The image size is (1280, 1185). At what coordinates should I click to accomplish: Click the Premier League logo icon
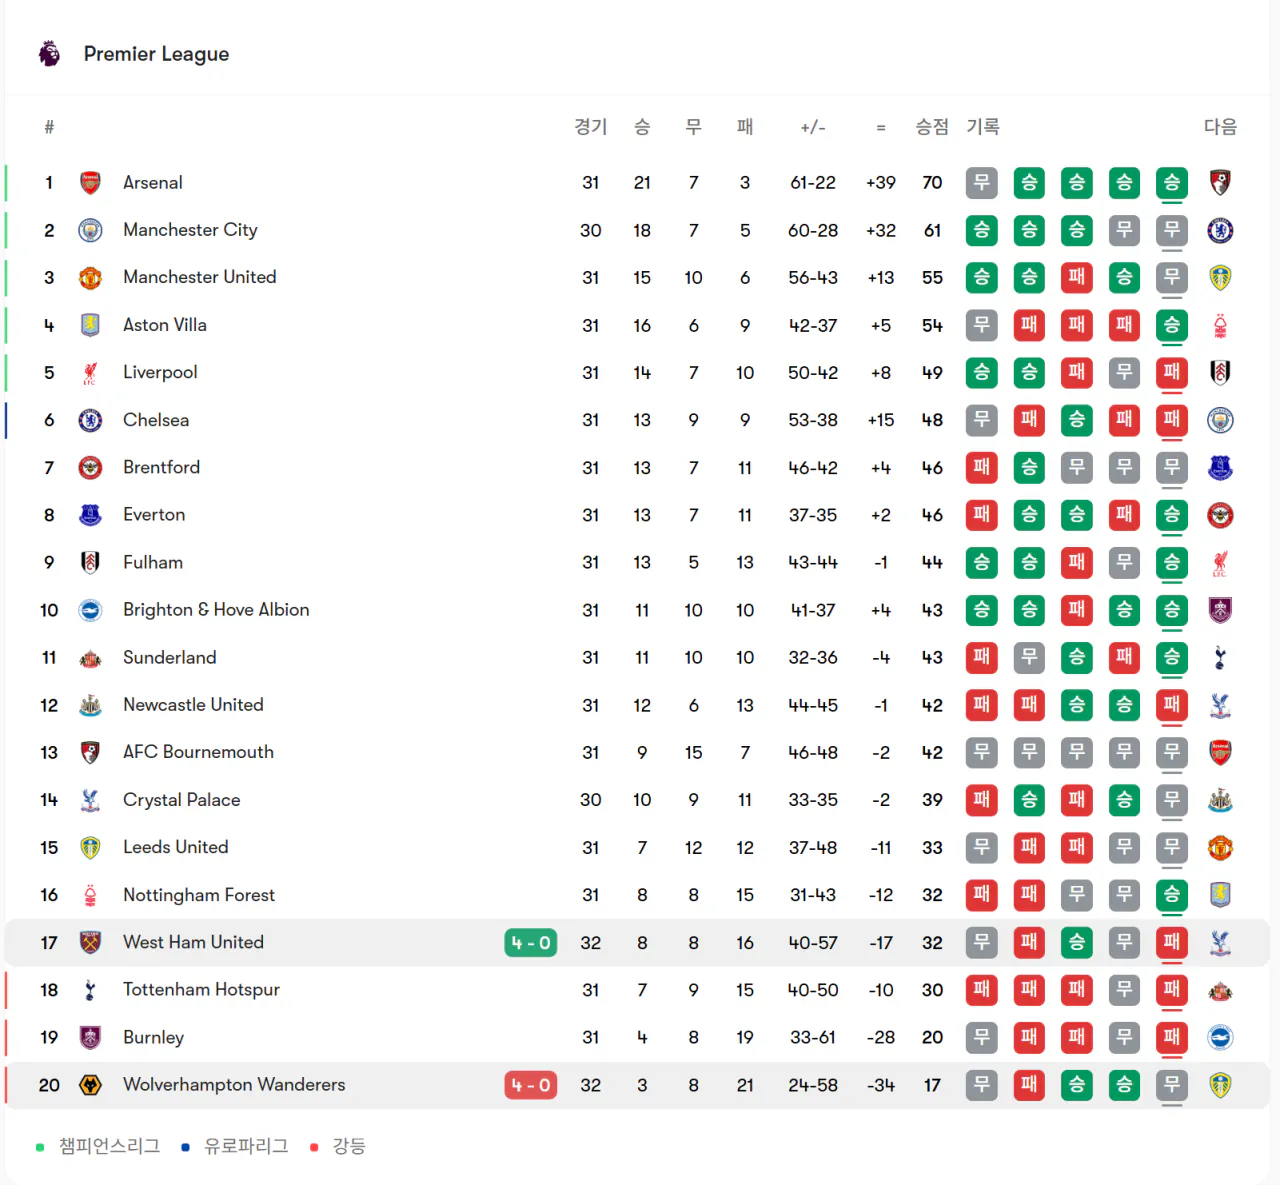coord(49,54)
